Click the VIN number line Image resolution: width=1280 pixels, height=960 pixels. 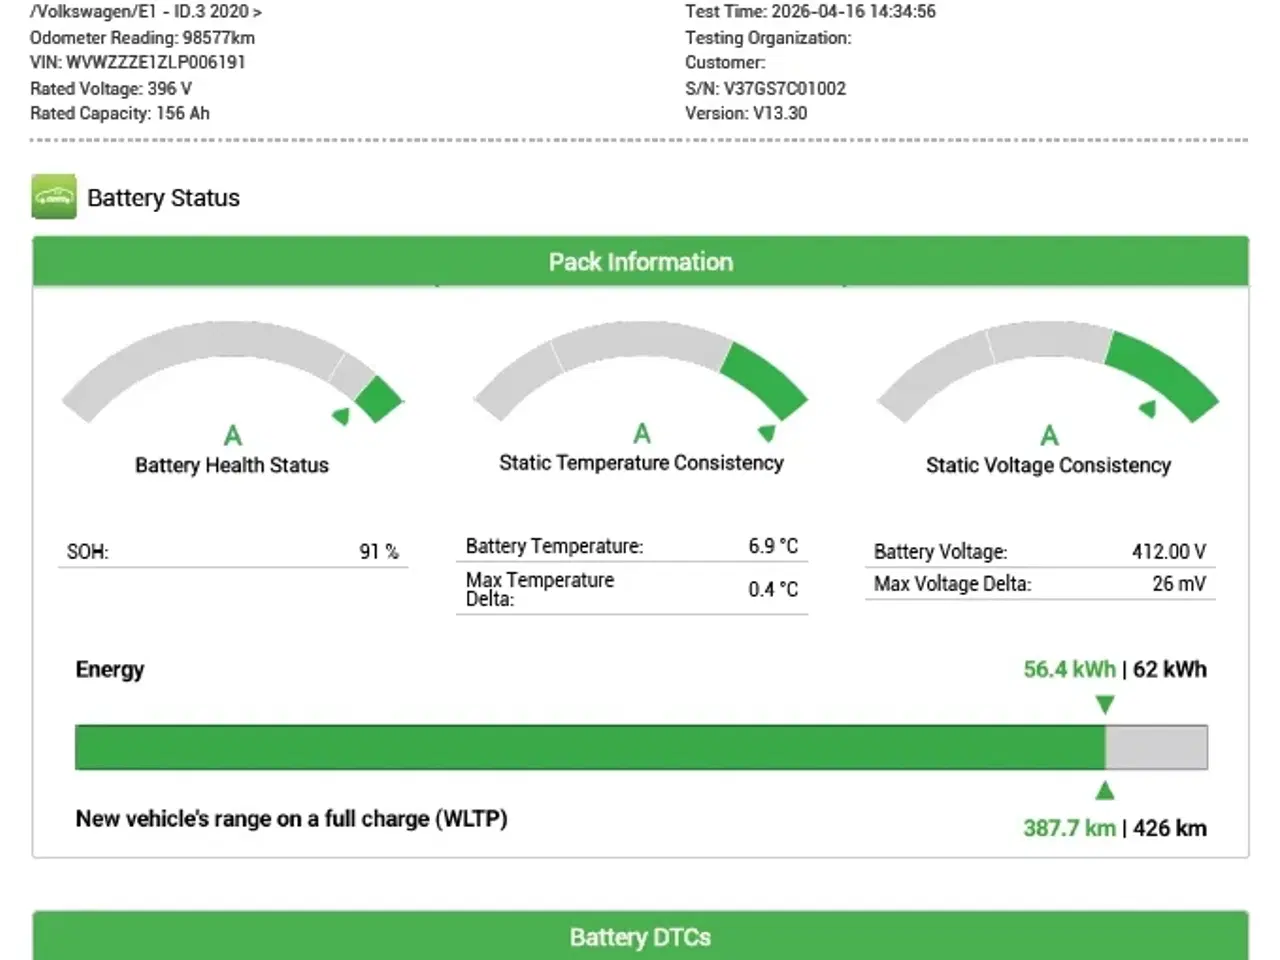137,62
